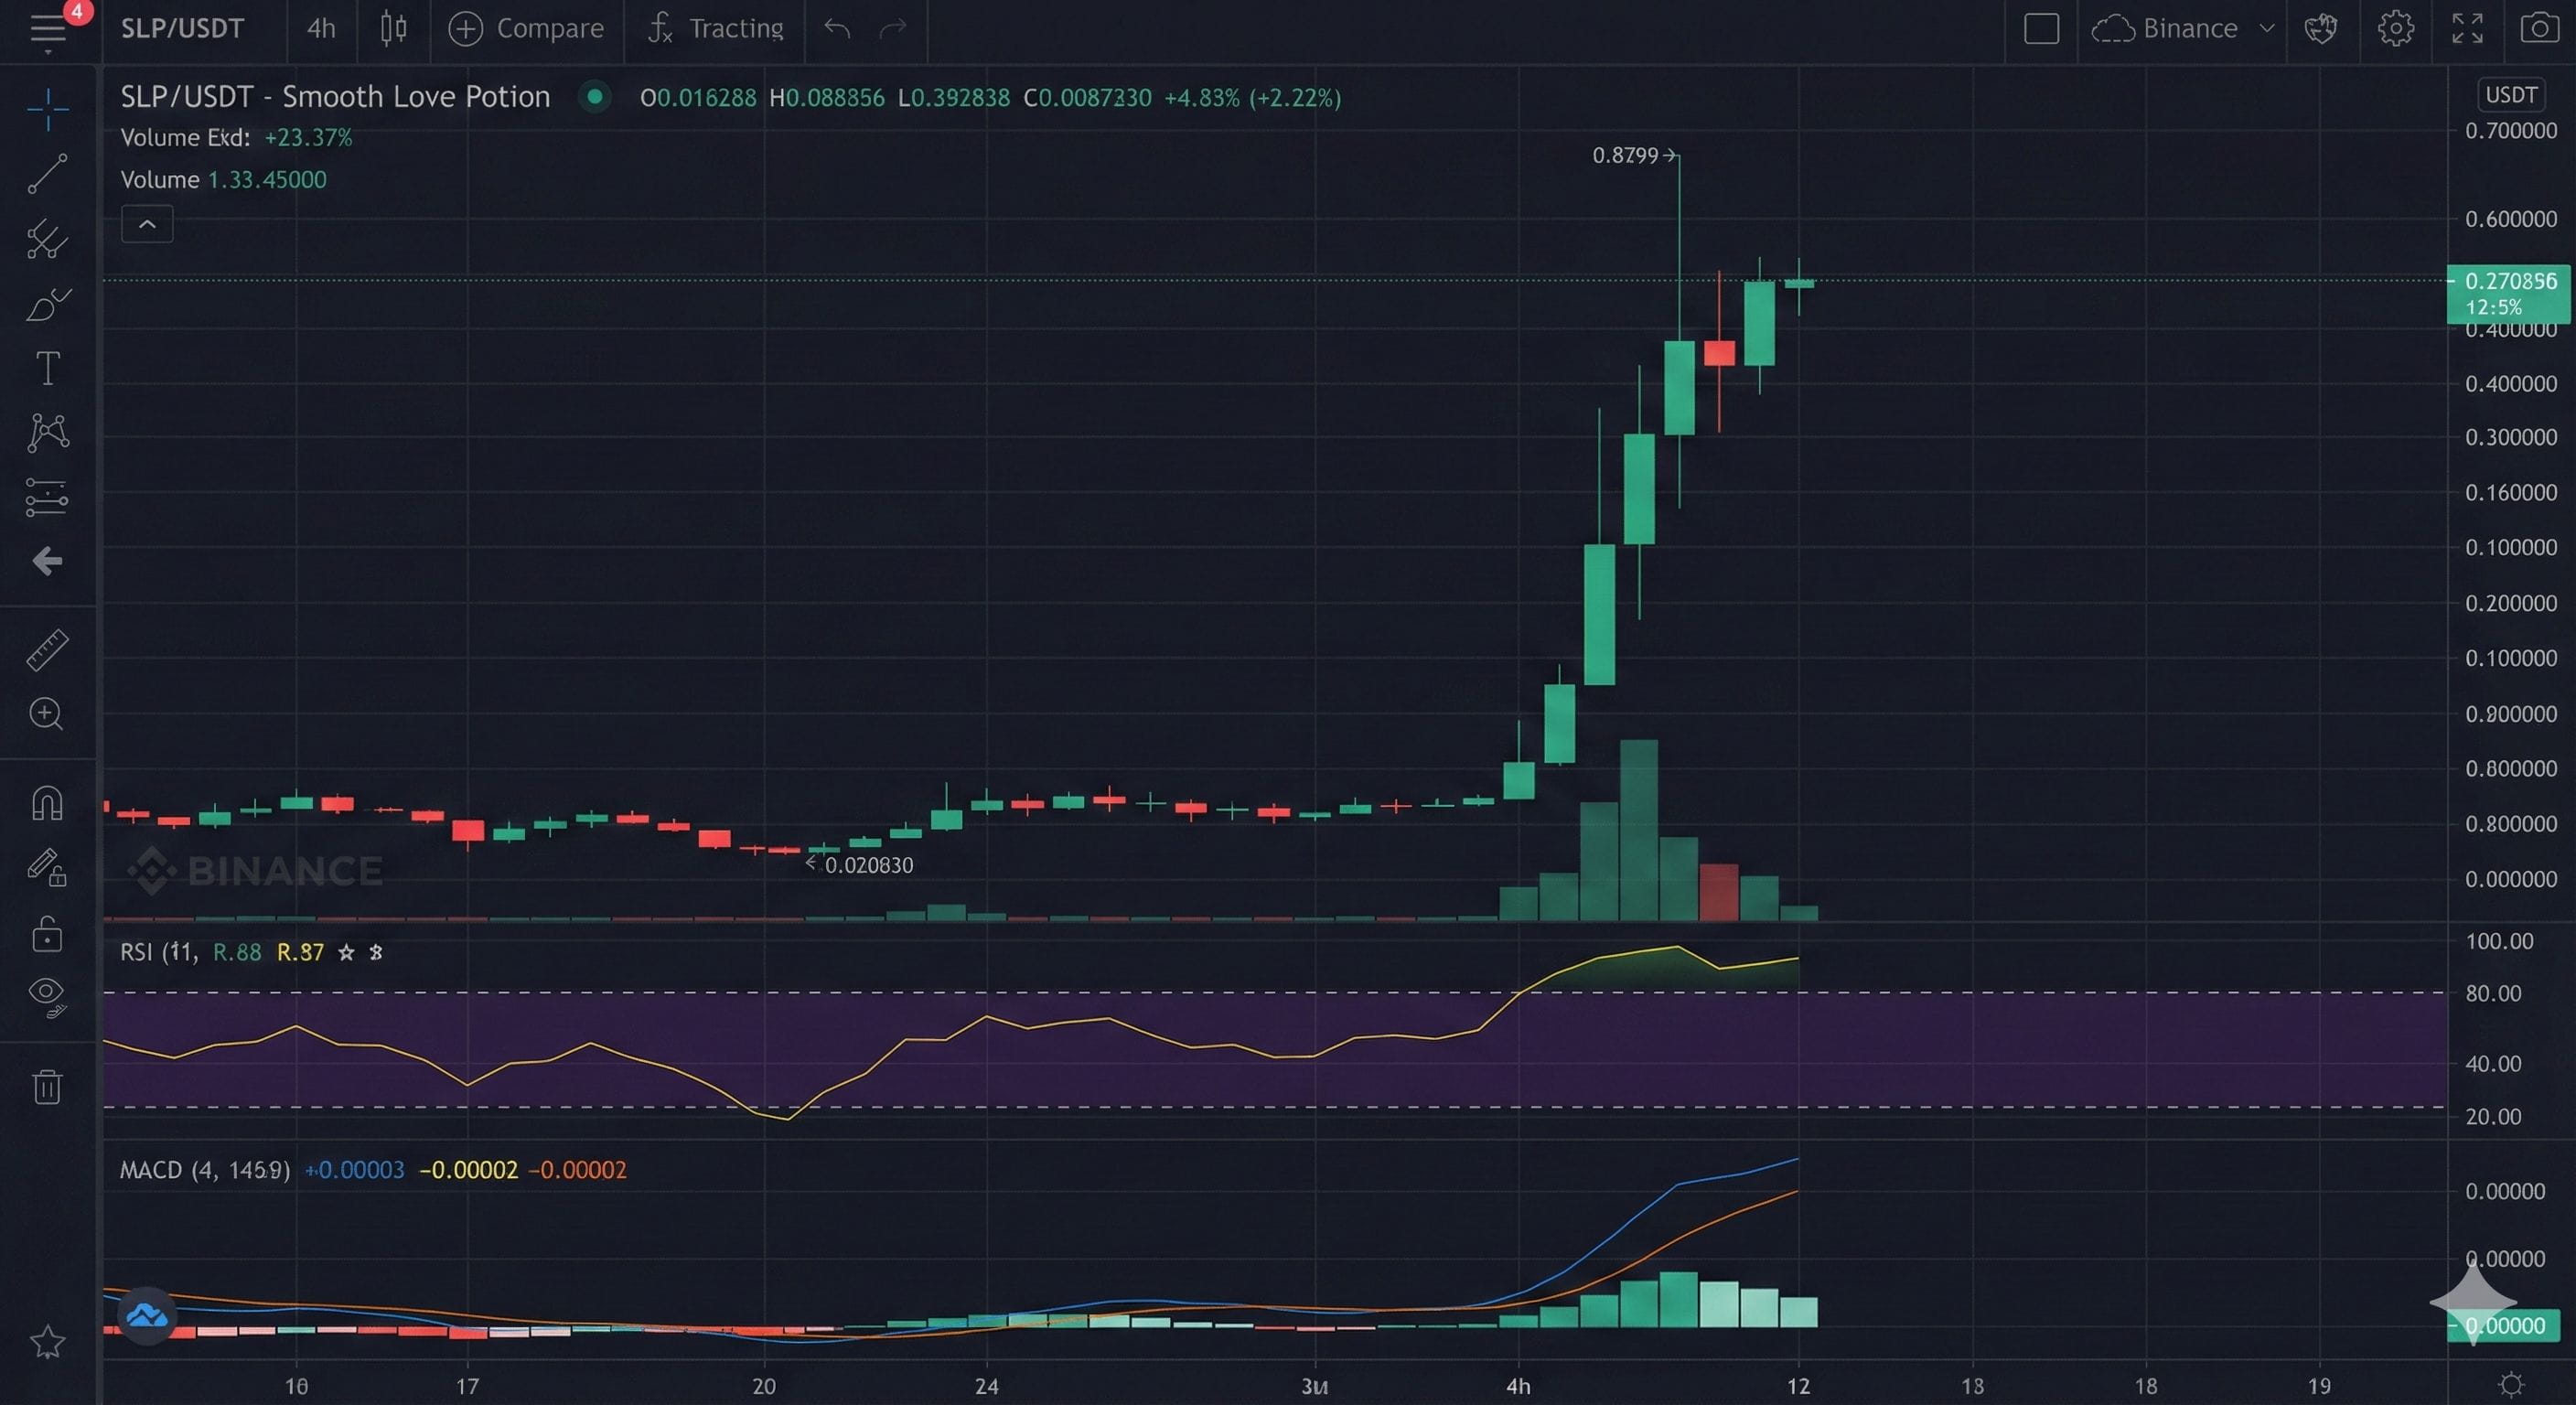Select the trend line drawing tool
This screenshot has width=2576, height=1405.
coord(47,173)
